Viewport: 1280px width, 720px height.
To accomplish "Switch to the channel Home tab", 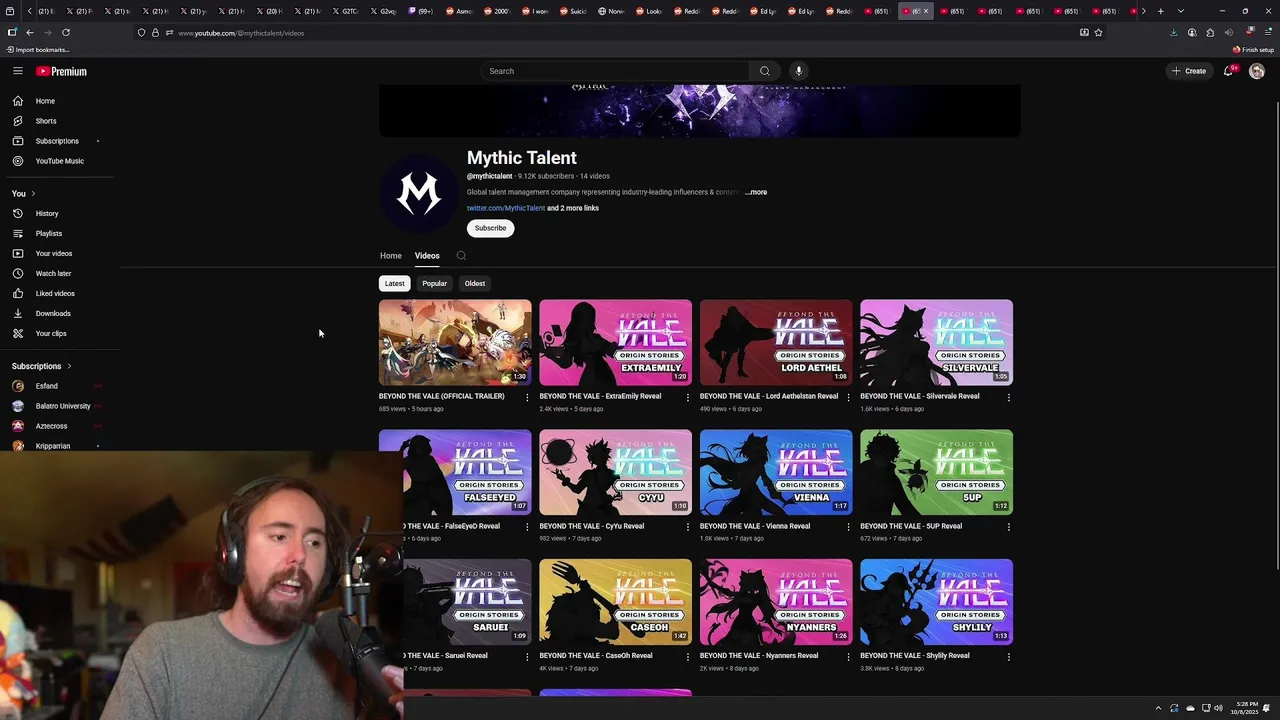I will click(391, 256).
